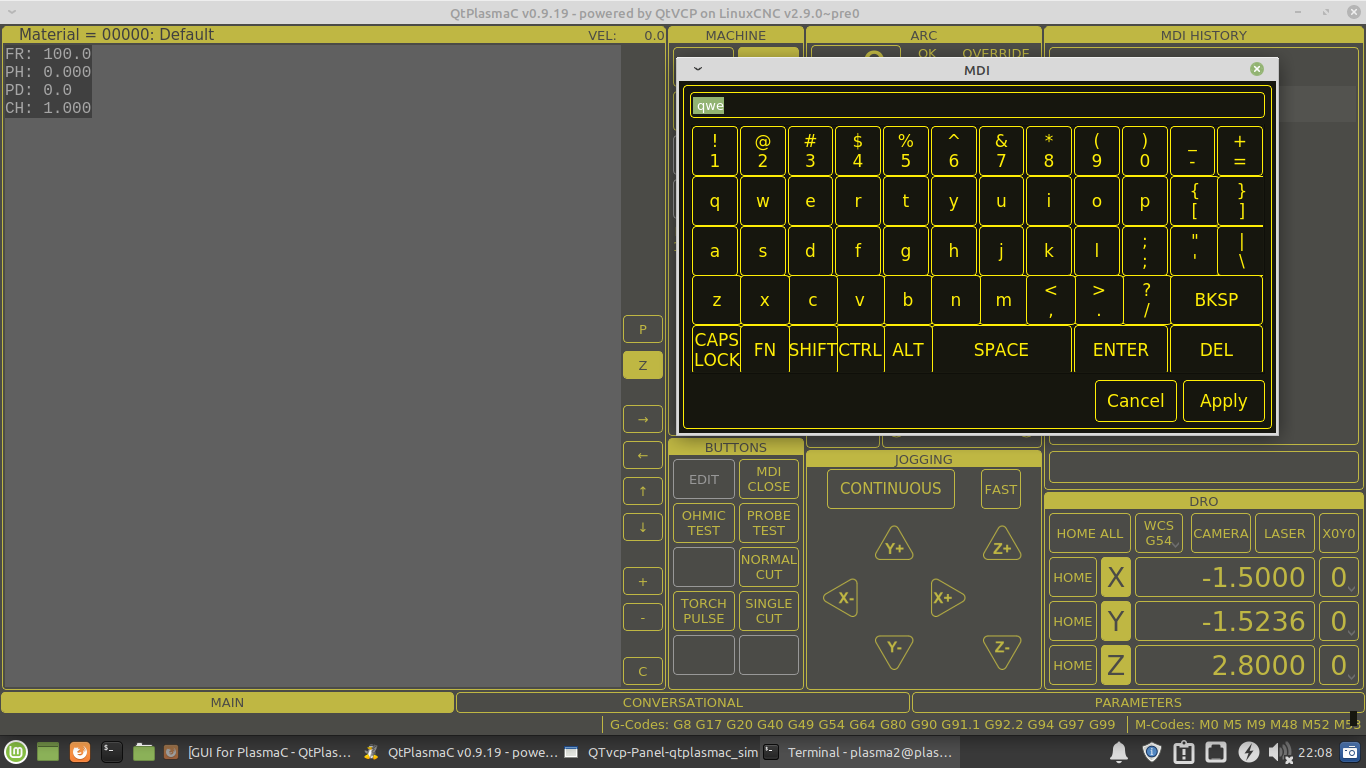
Task: Clear preview with C button
Action: point(643,671)
